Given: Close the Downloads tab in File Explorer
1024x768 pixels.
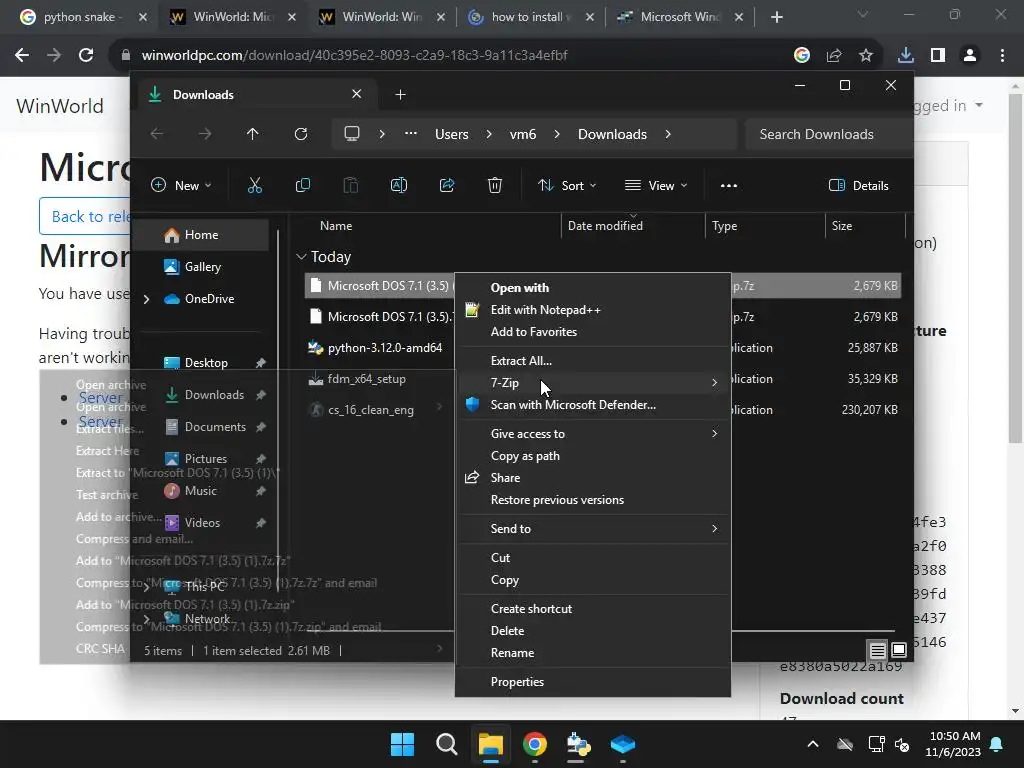Looking at the screenshot, I should [357, 94].
